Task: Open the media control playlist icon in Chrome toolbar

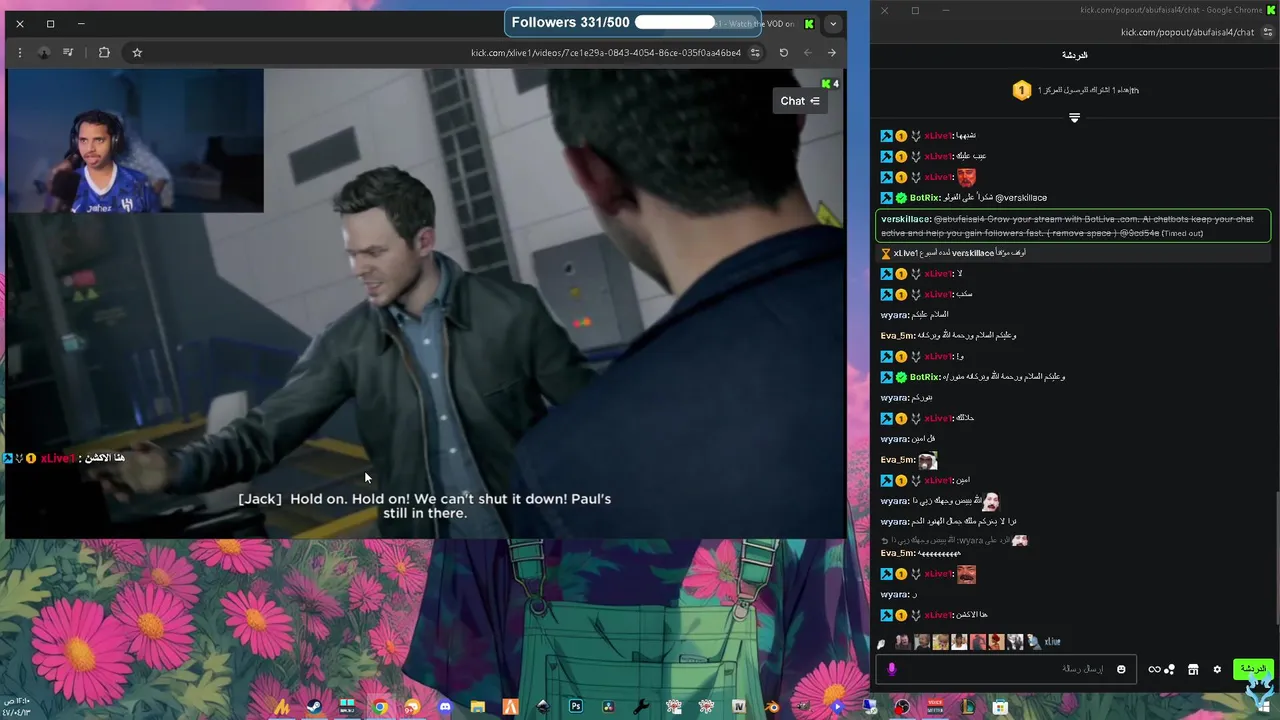Action: (68, 53)
